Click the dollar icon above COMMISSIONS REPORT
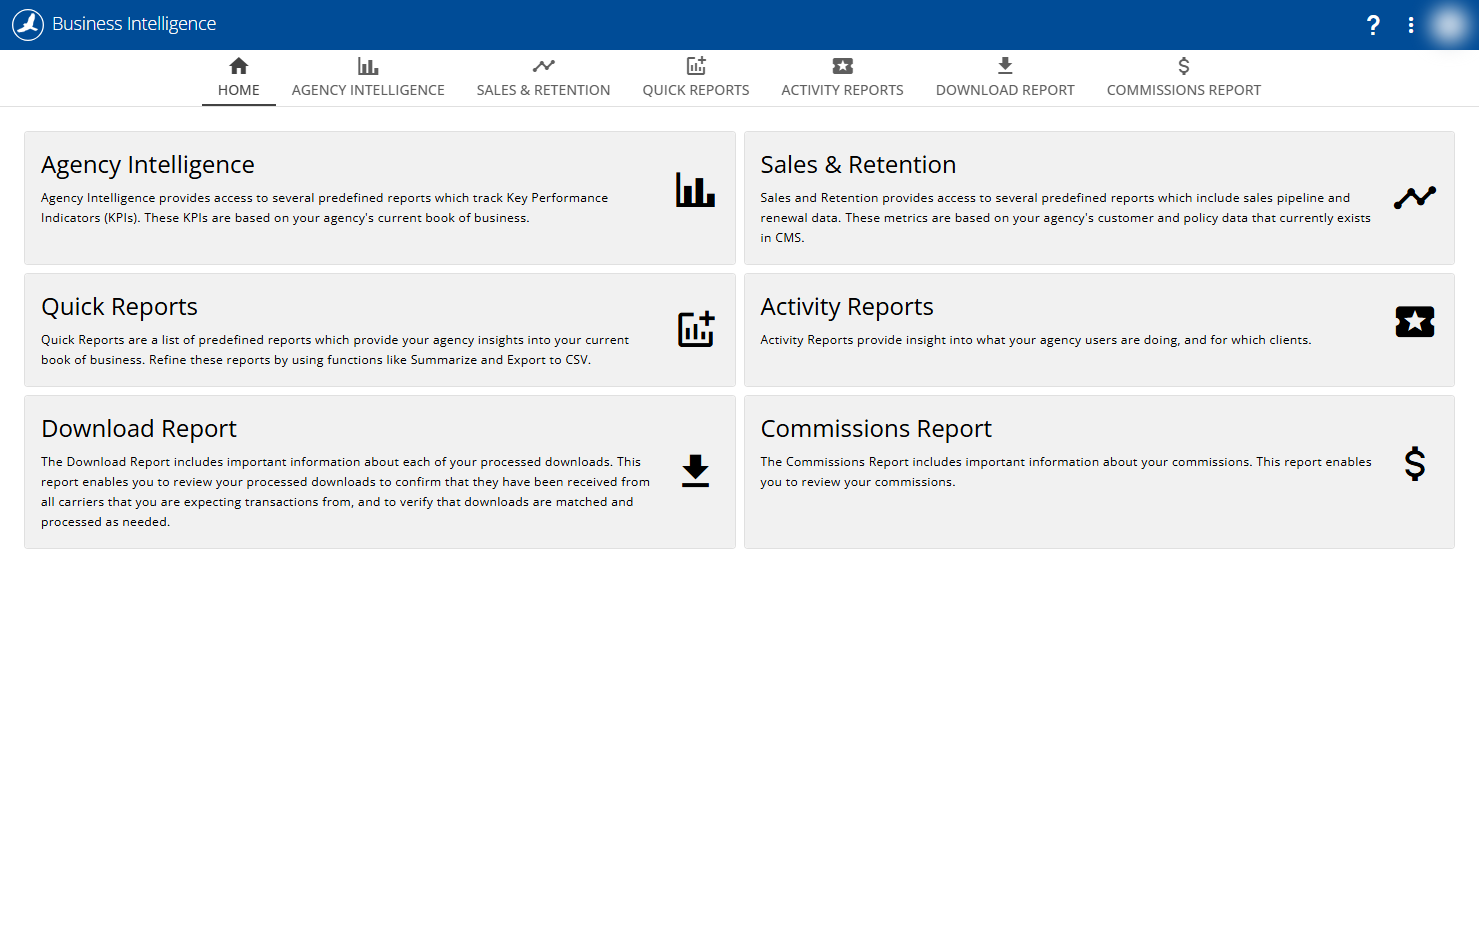This screenshot has height=926, width=1479. click(x=1184, y=66)
